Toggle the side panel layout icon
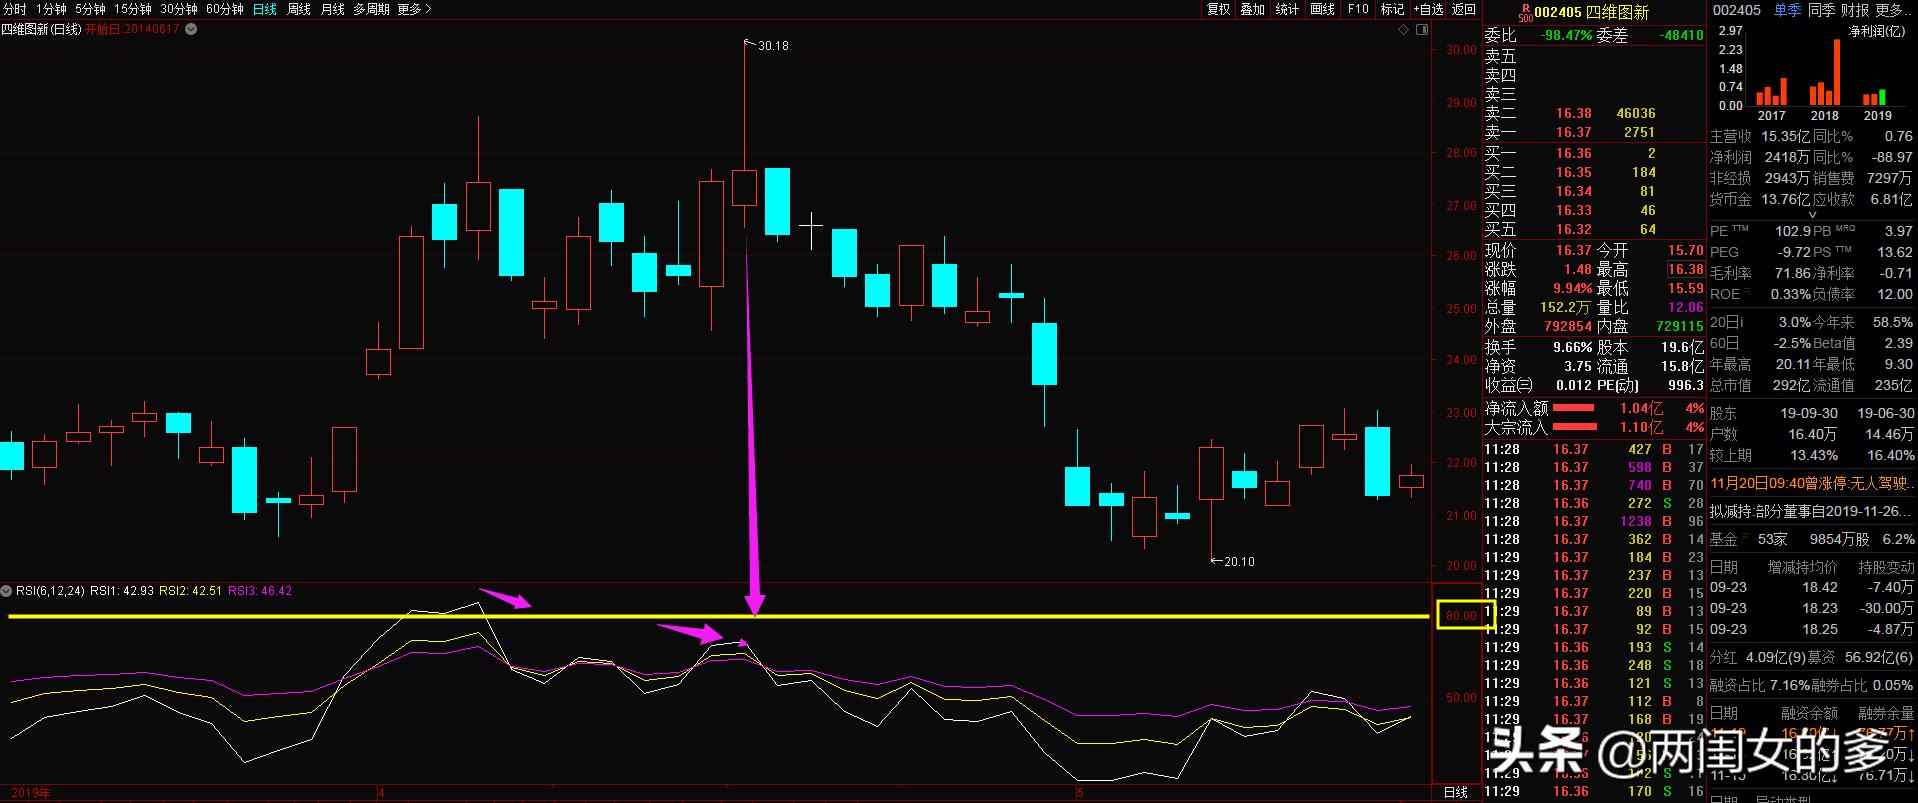 [1422, 30]
